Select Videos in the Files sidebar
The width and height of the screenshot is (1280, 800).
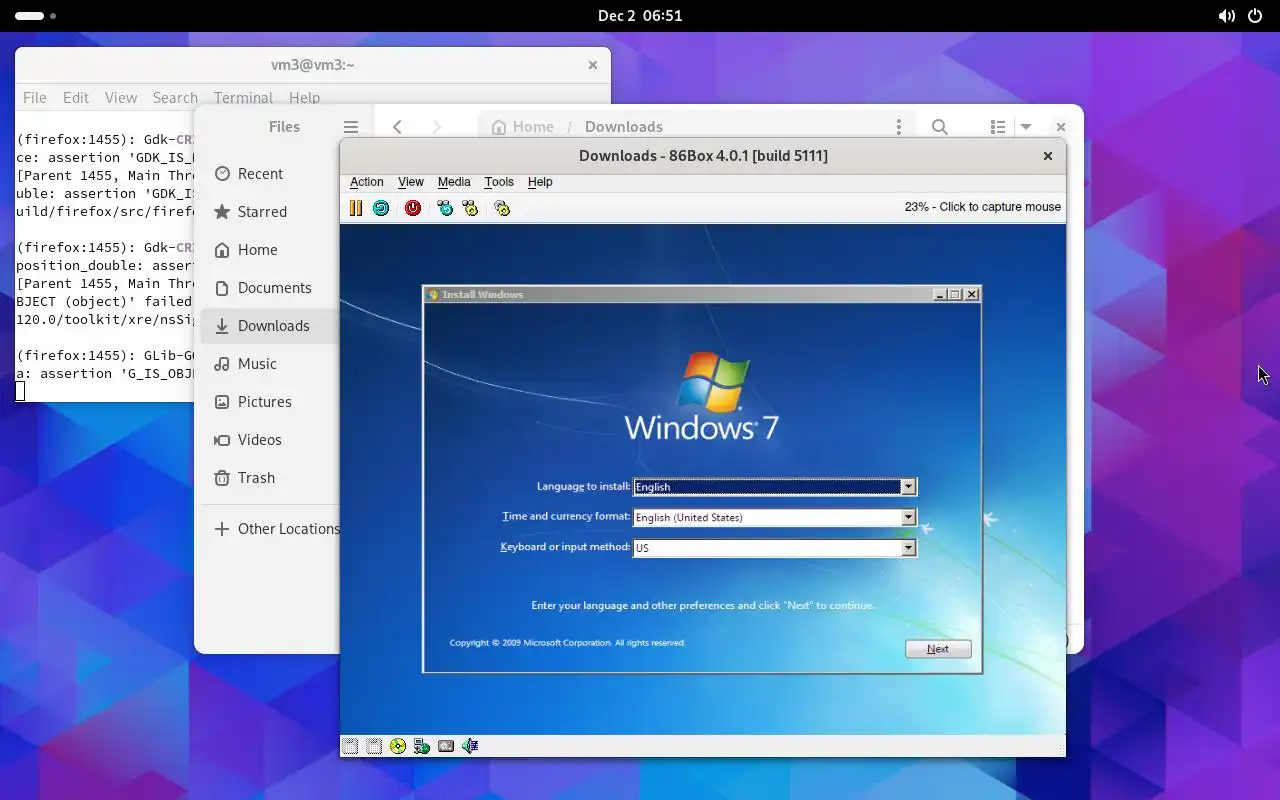(x=270, y=440)
